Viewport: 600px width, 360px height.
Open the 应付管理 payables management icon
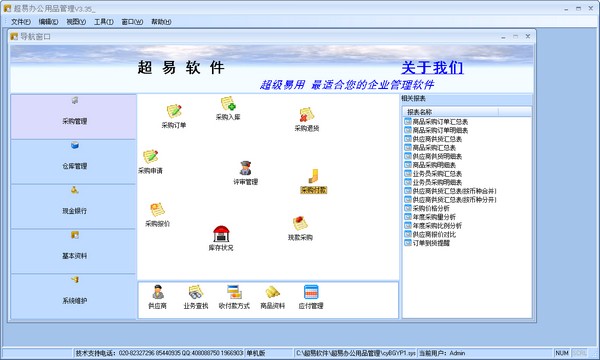(x=311, y=297)
